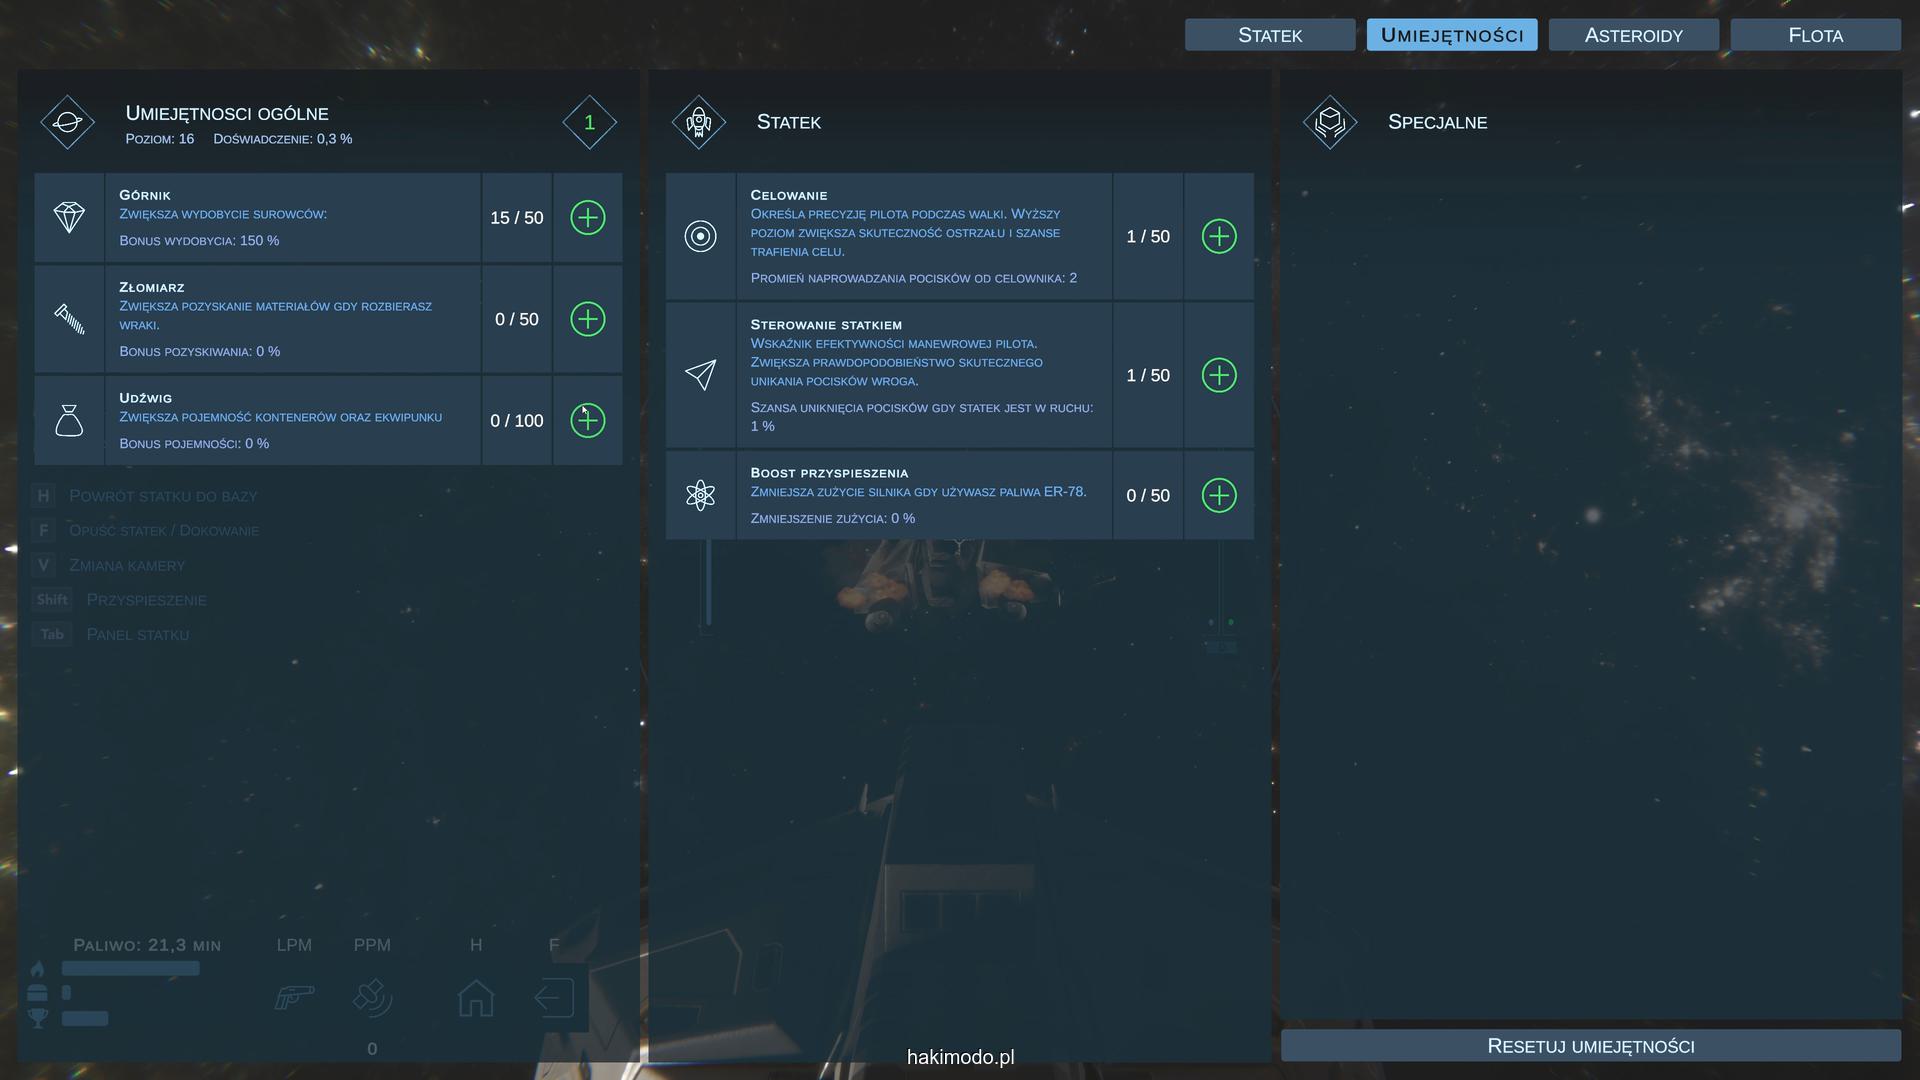Viewport: 1920px width, 1080px height.
Task: Click the Złomiarz screw icon
Action: point(69,319)
